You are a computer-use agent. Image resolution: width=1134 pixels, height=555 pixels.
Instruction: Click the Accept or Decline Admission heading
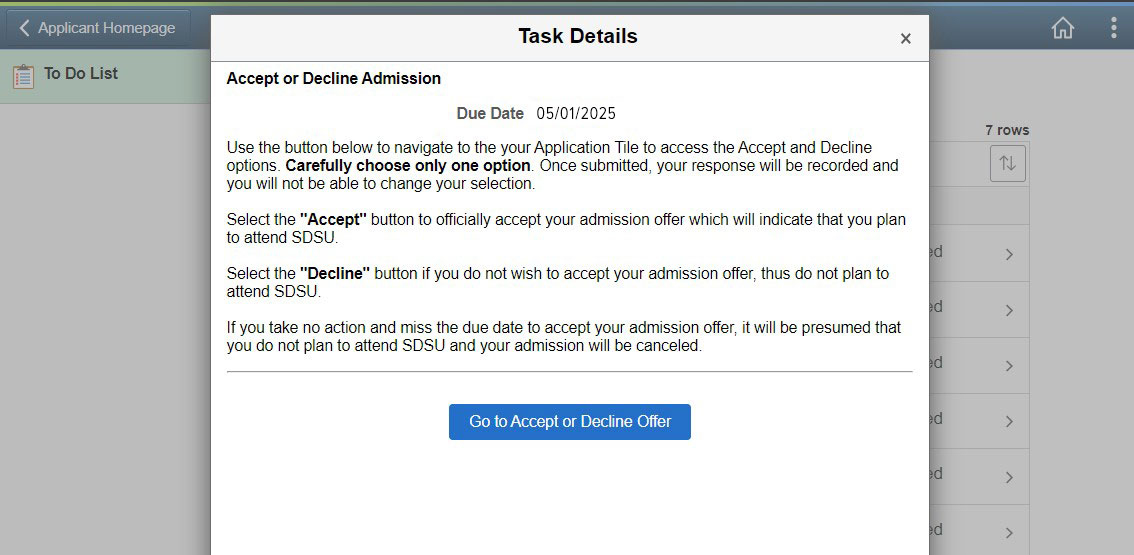333,79
